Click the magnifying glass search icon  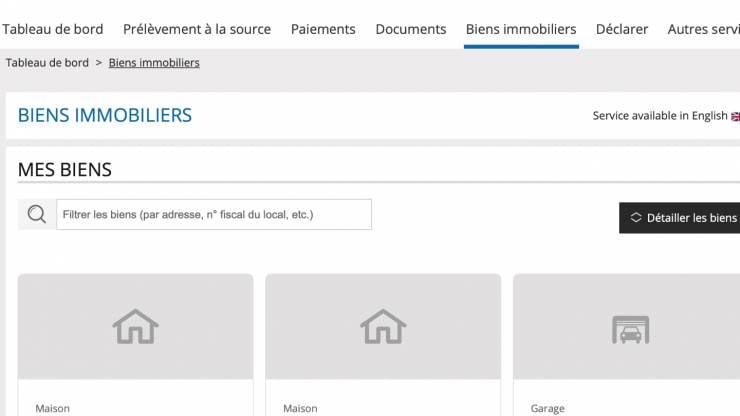point(36,214)
